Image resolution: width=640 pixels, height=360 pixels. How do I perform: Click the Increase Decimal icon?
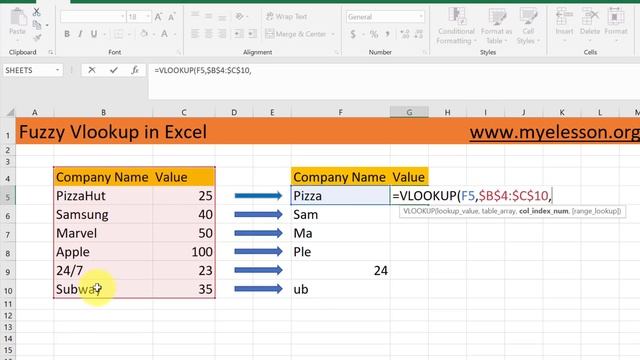[405, 34]
